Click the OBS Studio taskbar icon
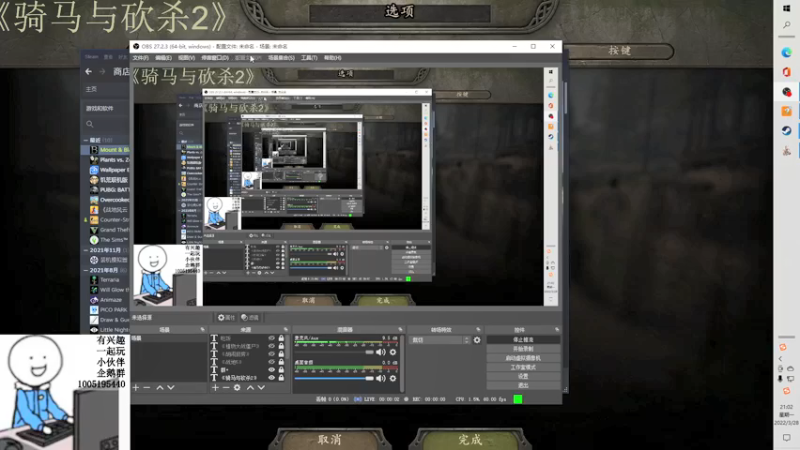This screenshot has height=450, width=800. click(x=786, y=92)
